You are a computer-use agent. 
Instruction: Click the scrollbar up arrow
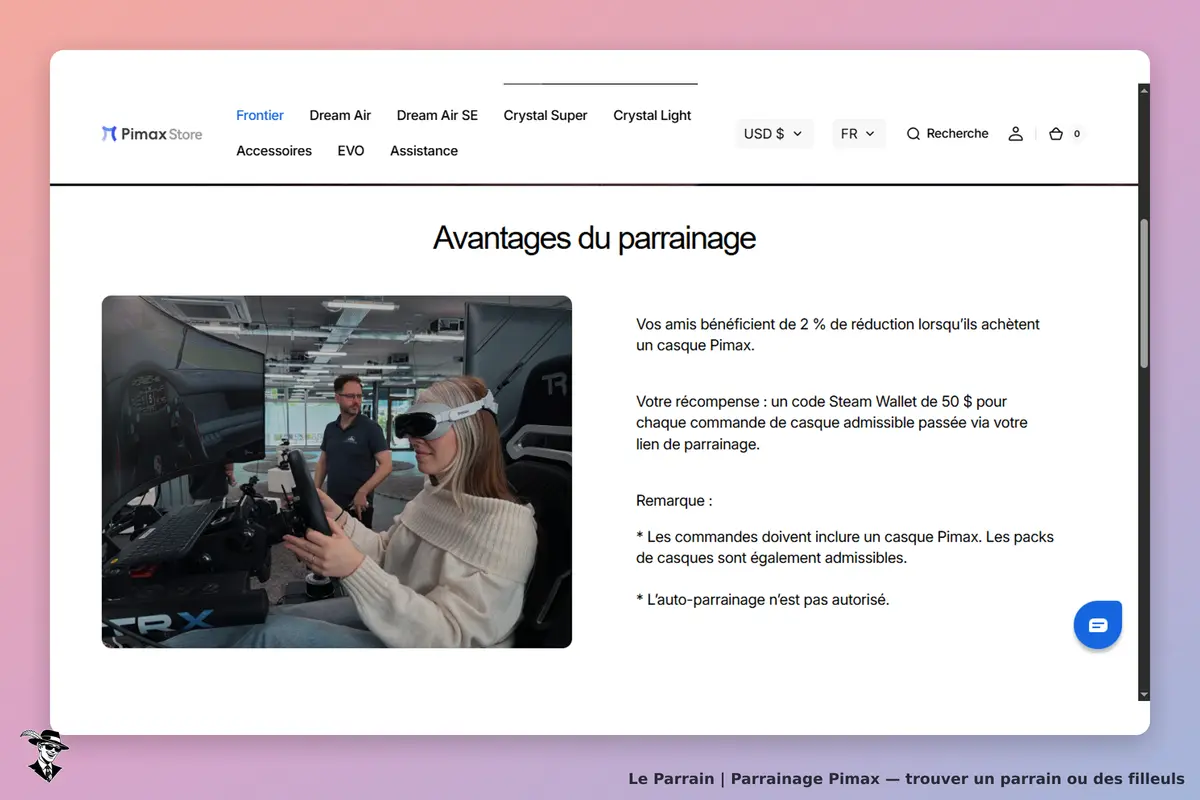[1144, 91]
